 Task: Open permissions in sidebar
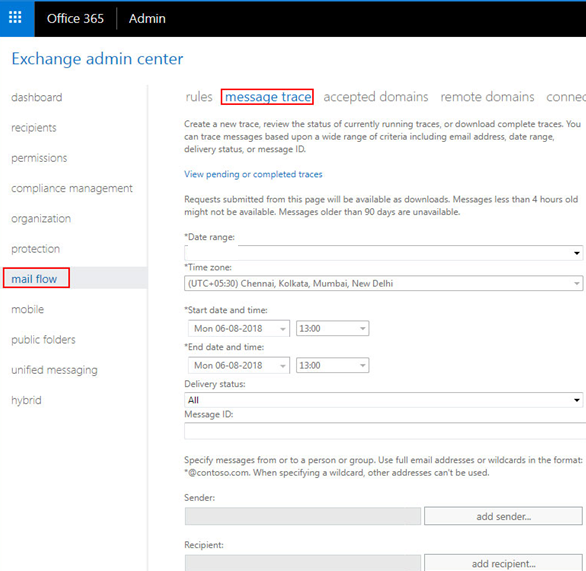point(39,158)
